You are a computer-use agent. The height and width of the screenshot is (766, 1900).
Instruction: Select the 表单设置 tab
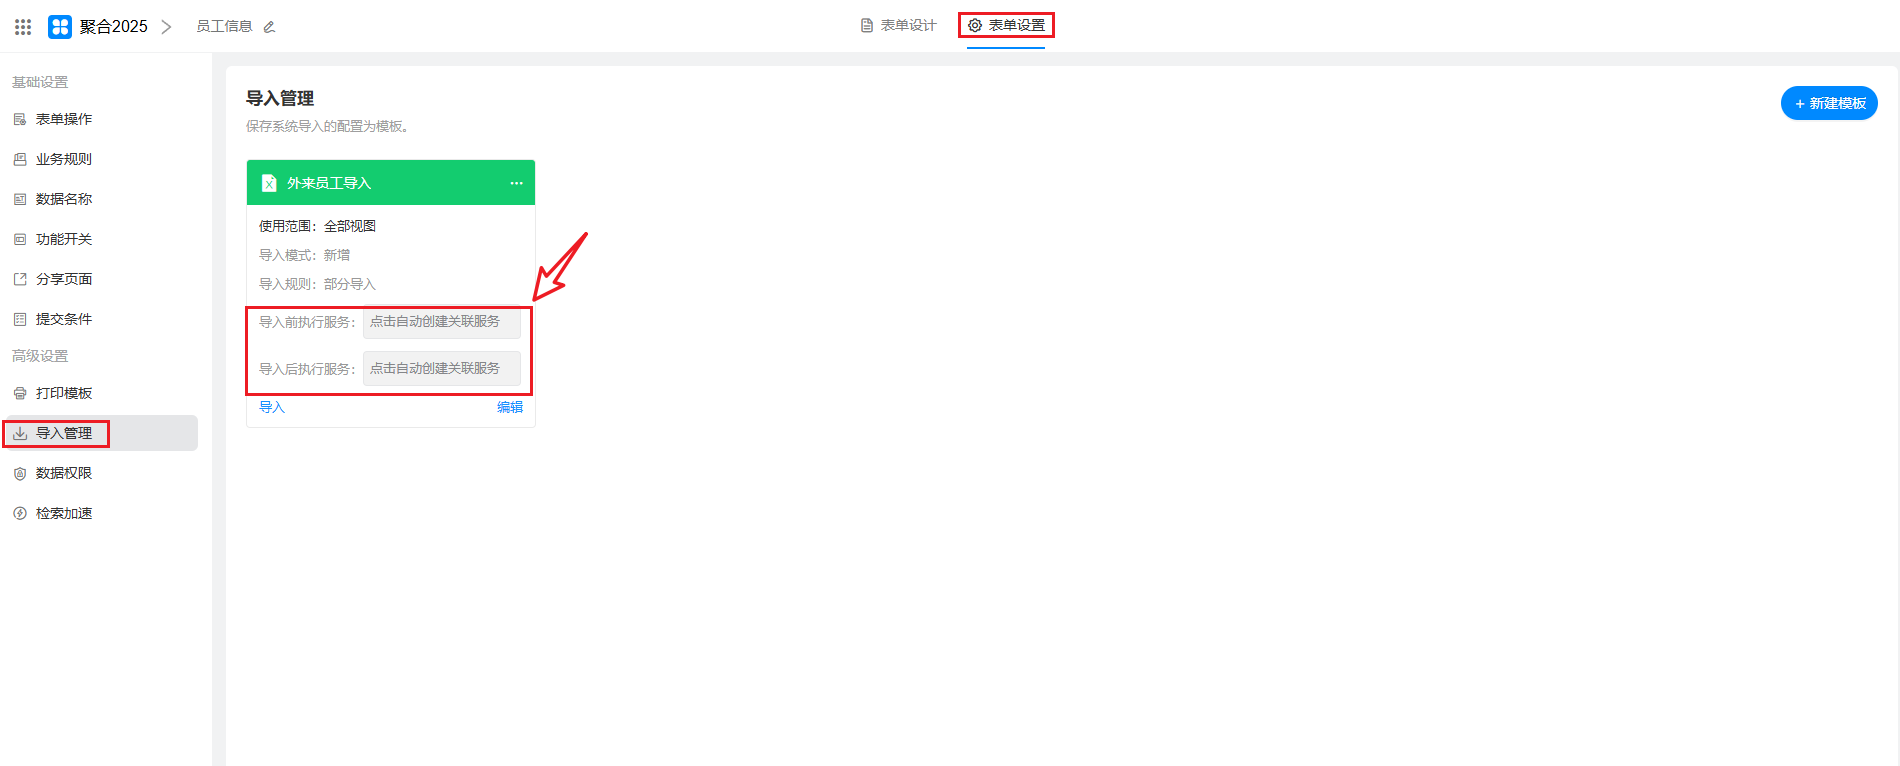(x=1006, y=26)
